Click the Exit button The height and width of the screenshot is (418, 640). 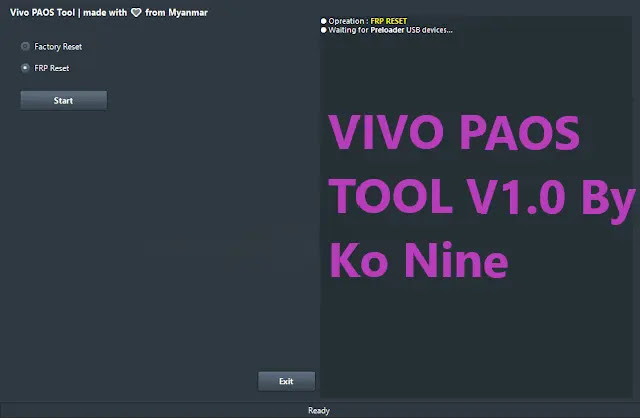[287, 381]
